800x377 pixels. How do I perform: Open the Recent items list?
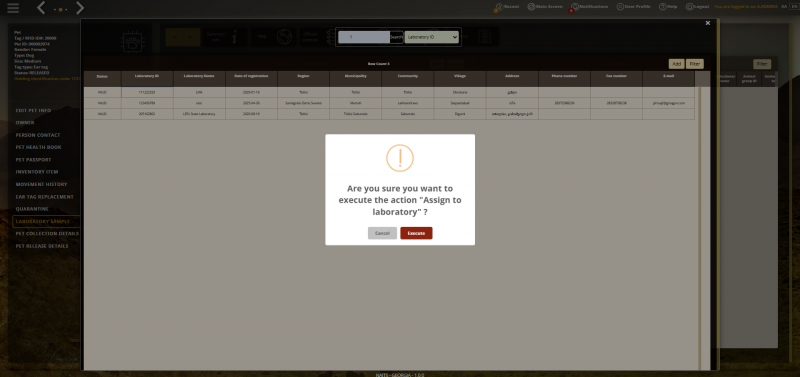(x=507, y=7)
